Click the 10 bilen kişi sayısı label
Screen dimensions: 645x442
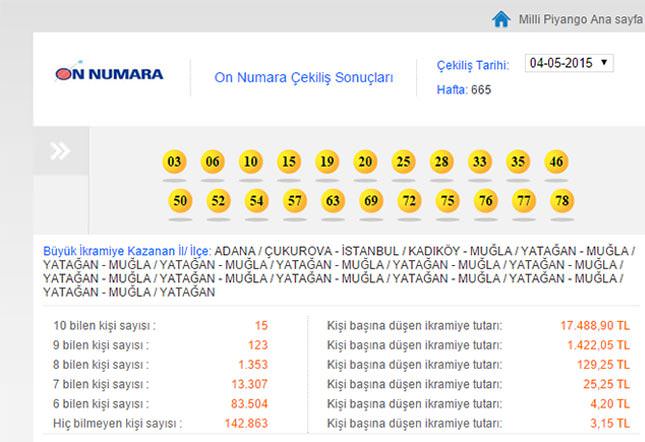(104, 326)
